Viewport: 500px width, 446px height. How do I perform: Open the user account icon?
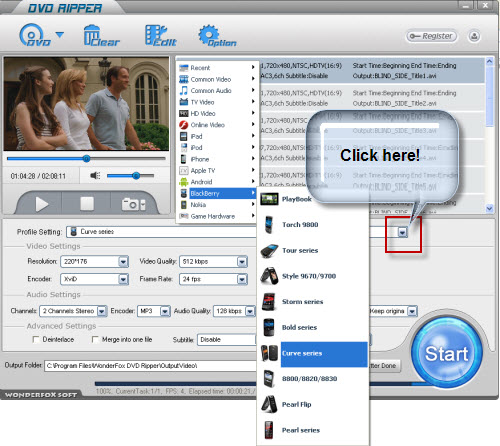(474, 36)
